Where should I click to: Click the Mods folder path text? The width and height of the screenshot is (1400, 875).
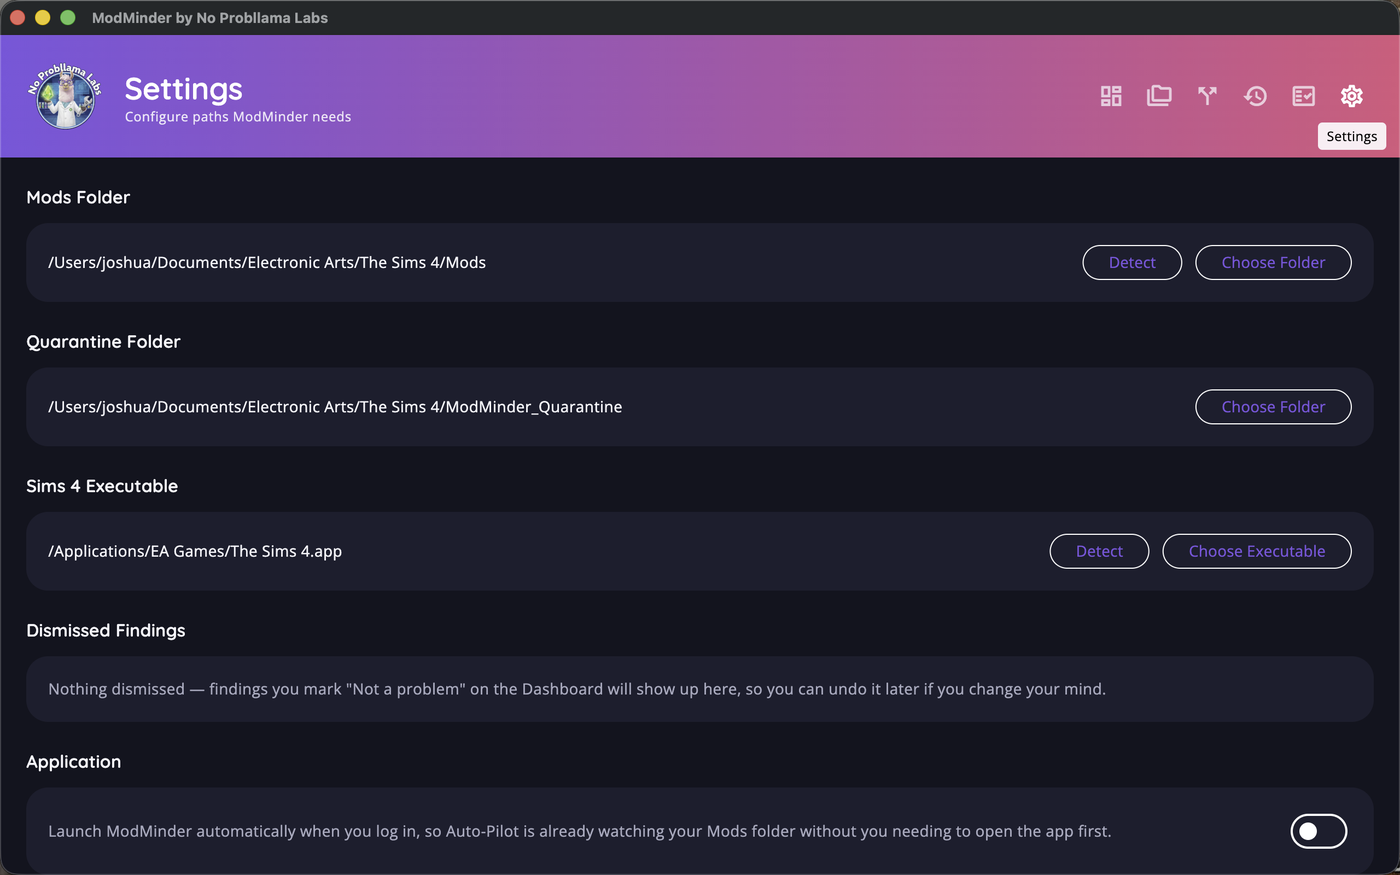(267, 263)
